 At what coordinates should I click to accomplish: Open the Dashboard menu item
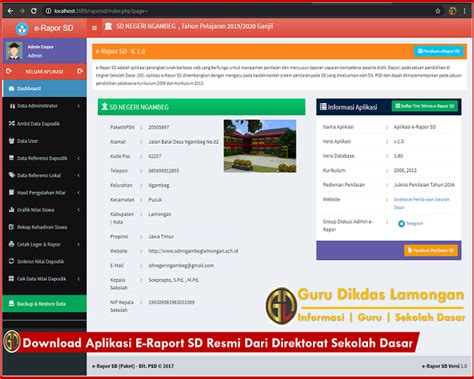point(44,88)
